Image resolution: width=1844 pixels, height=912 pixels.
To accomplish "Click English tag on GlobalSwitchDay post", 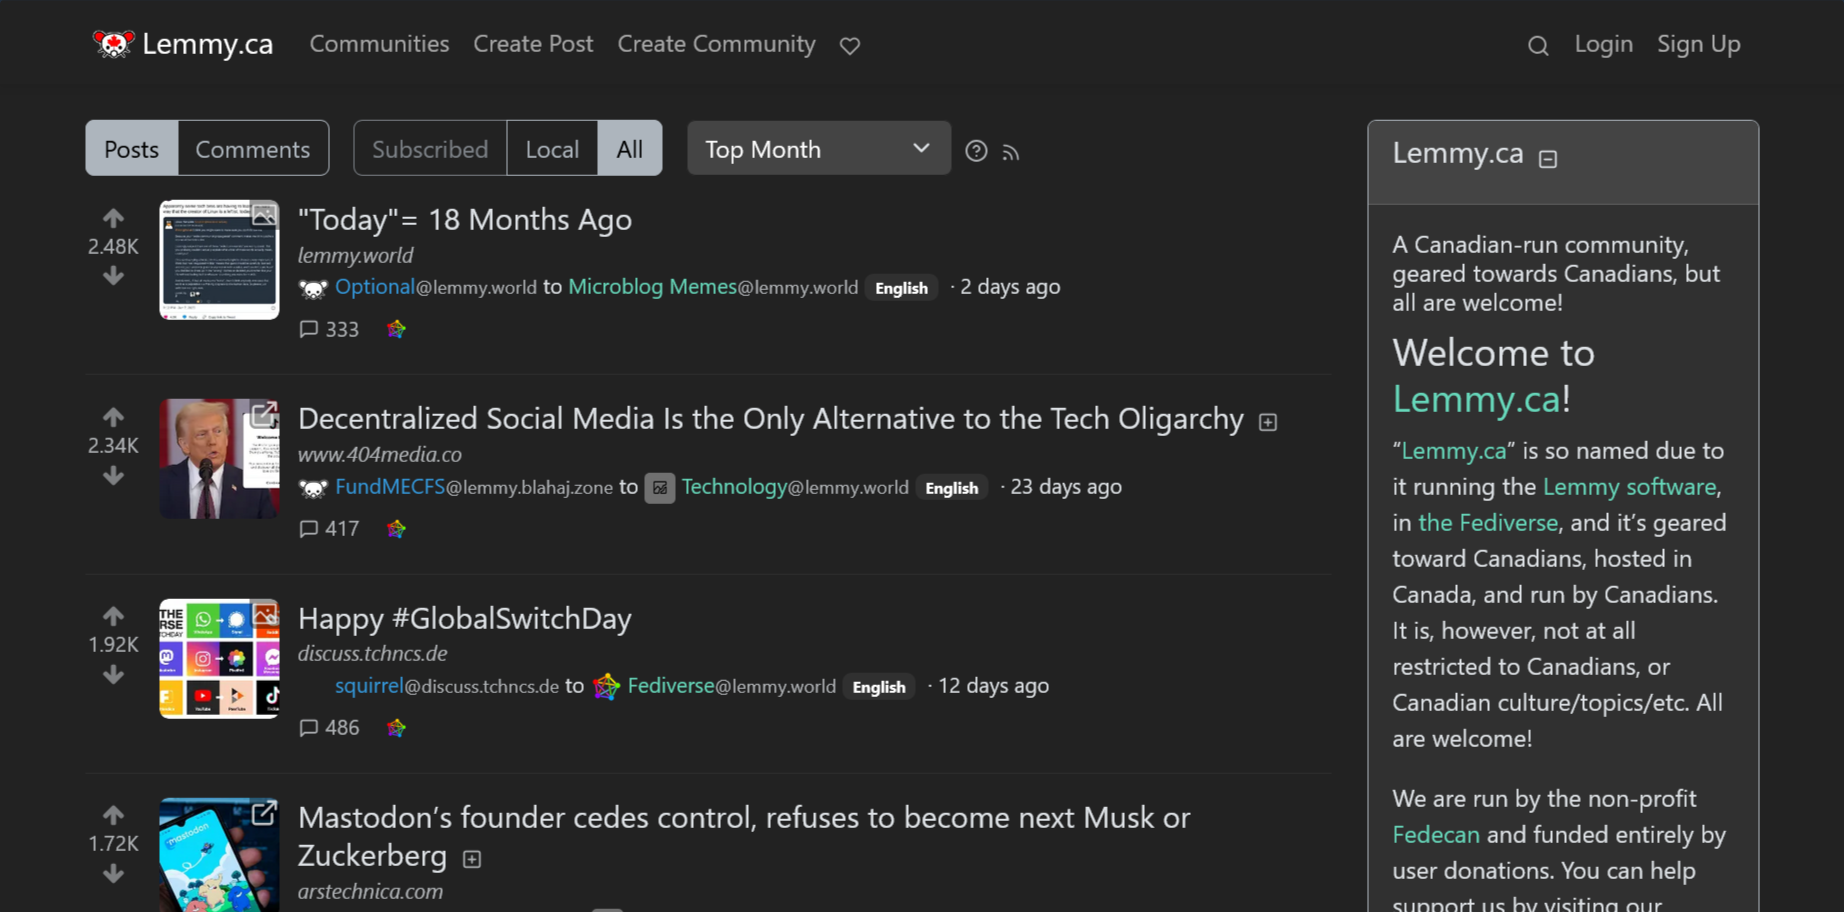I will pos(879,687).
